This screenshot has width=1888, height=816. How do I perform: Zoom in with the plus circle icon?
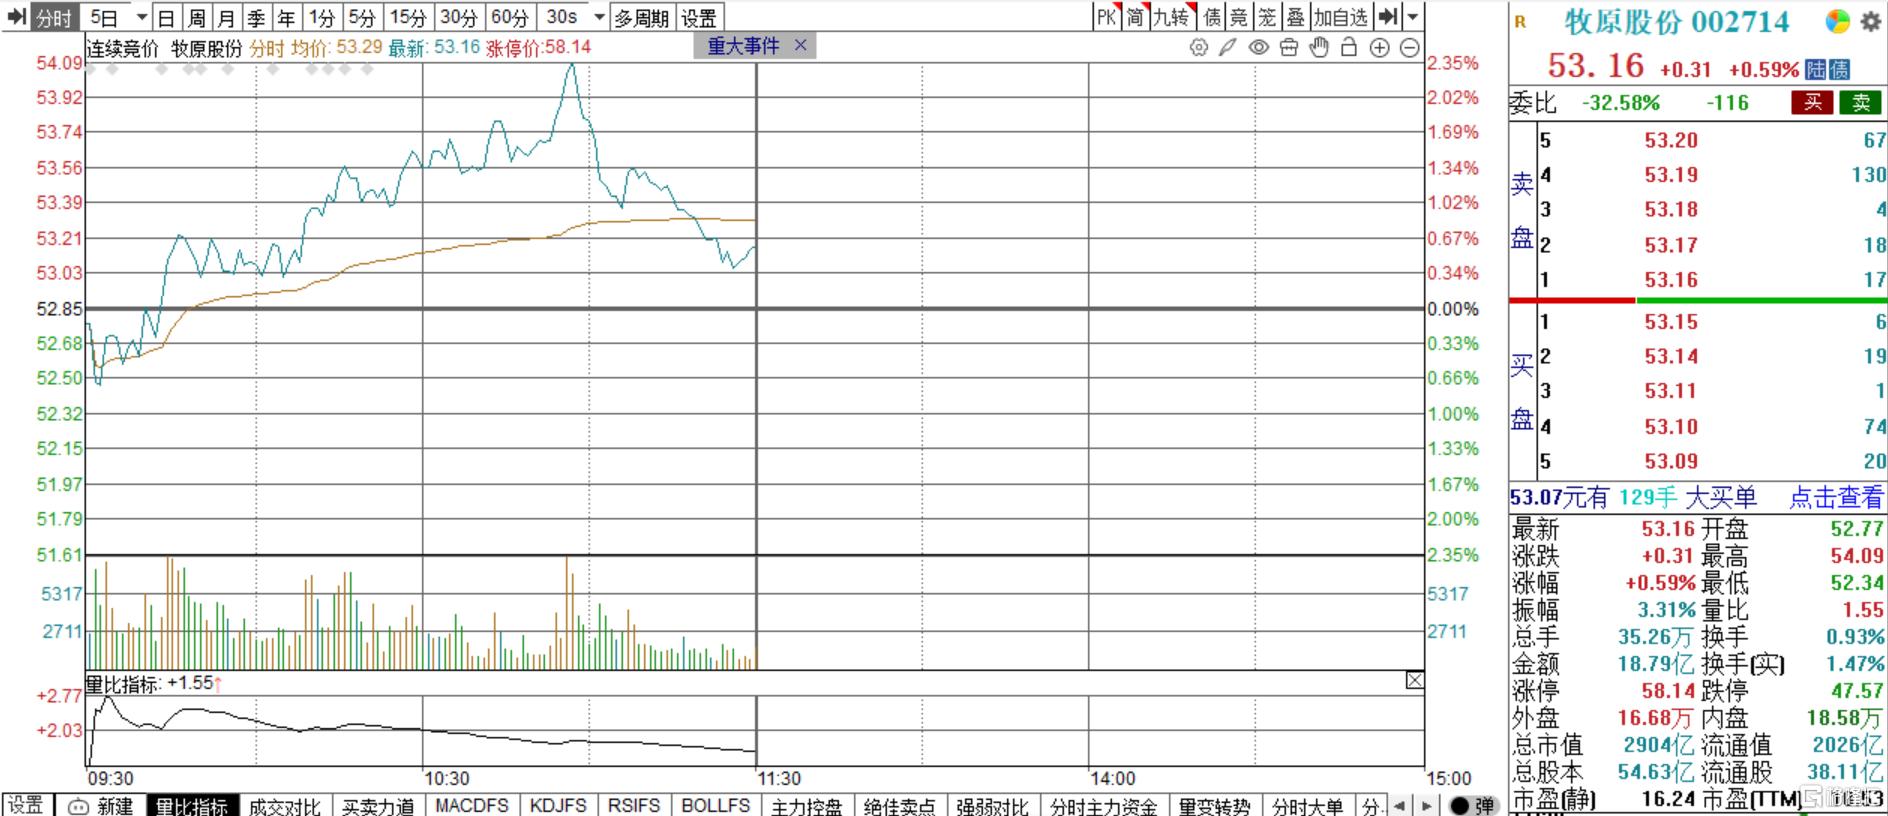pos(1379,47)
